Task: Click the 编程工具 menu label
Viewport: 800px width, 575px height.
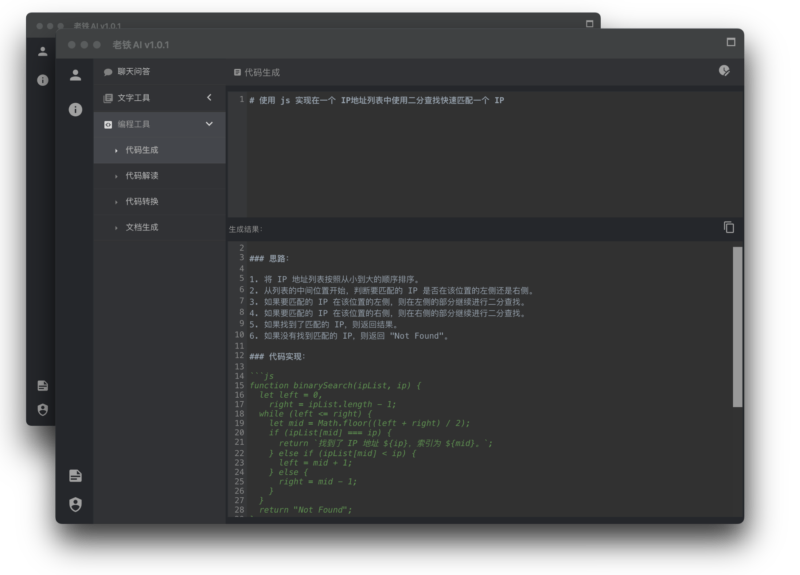Action: (133, 124)
